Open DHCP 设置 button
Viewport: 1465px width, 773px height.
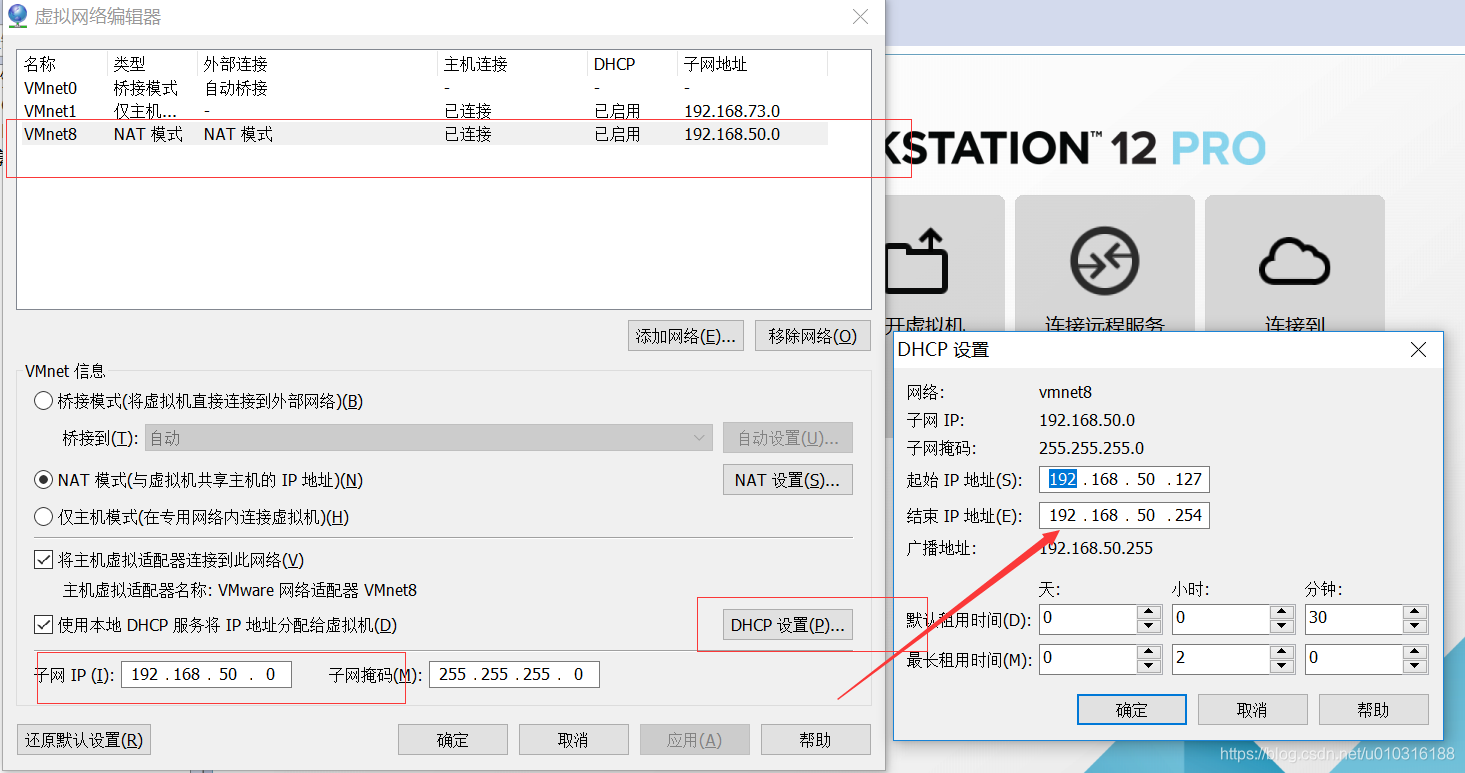click(788, 625)
